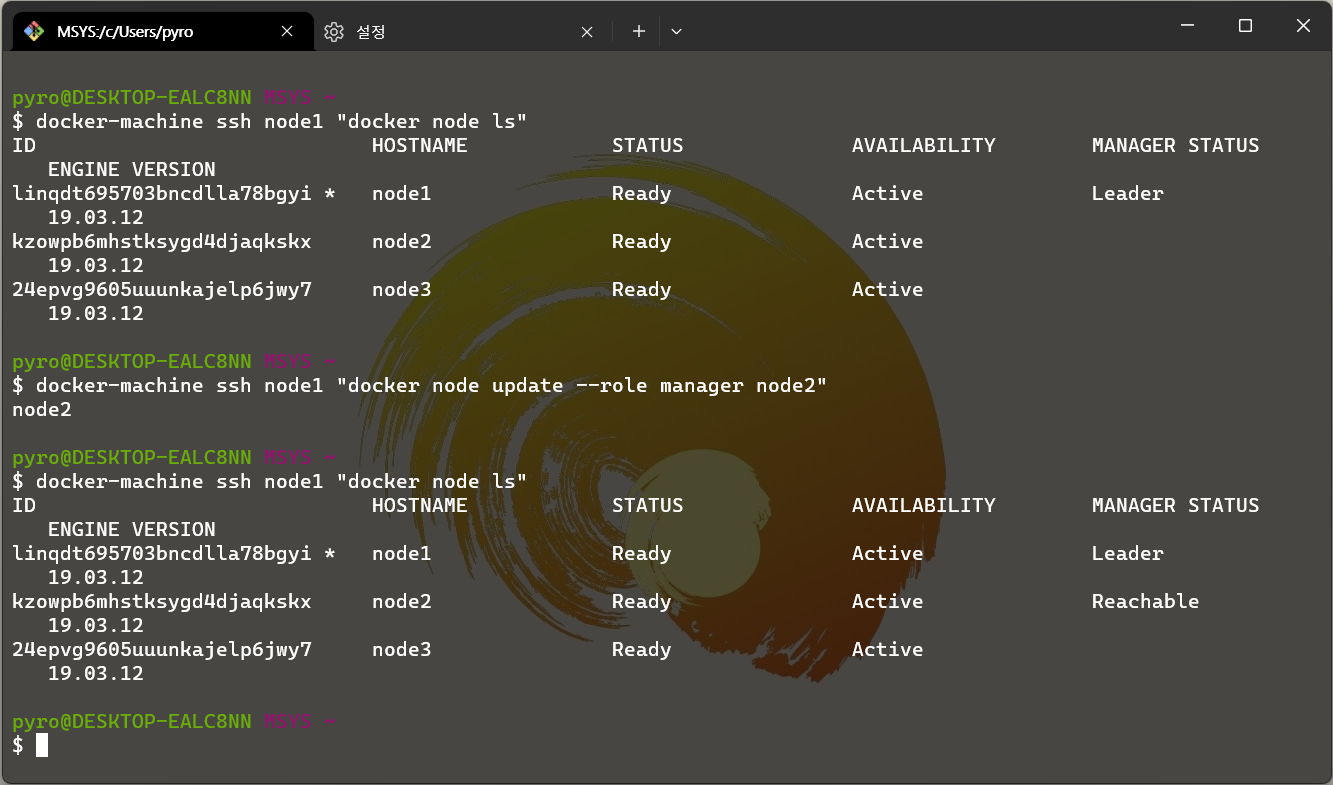The image size is (1333, 785).
Task: Click the output line 'node2' below update command
Action: point(42,409)
